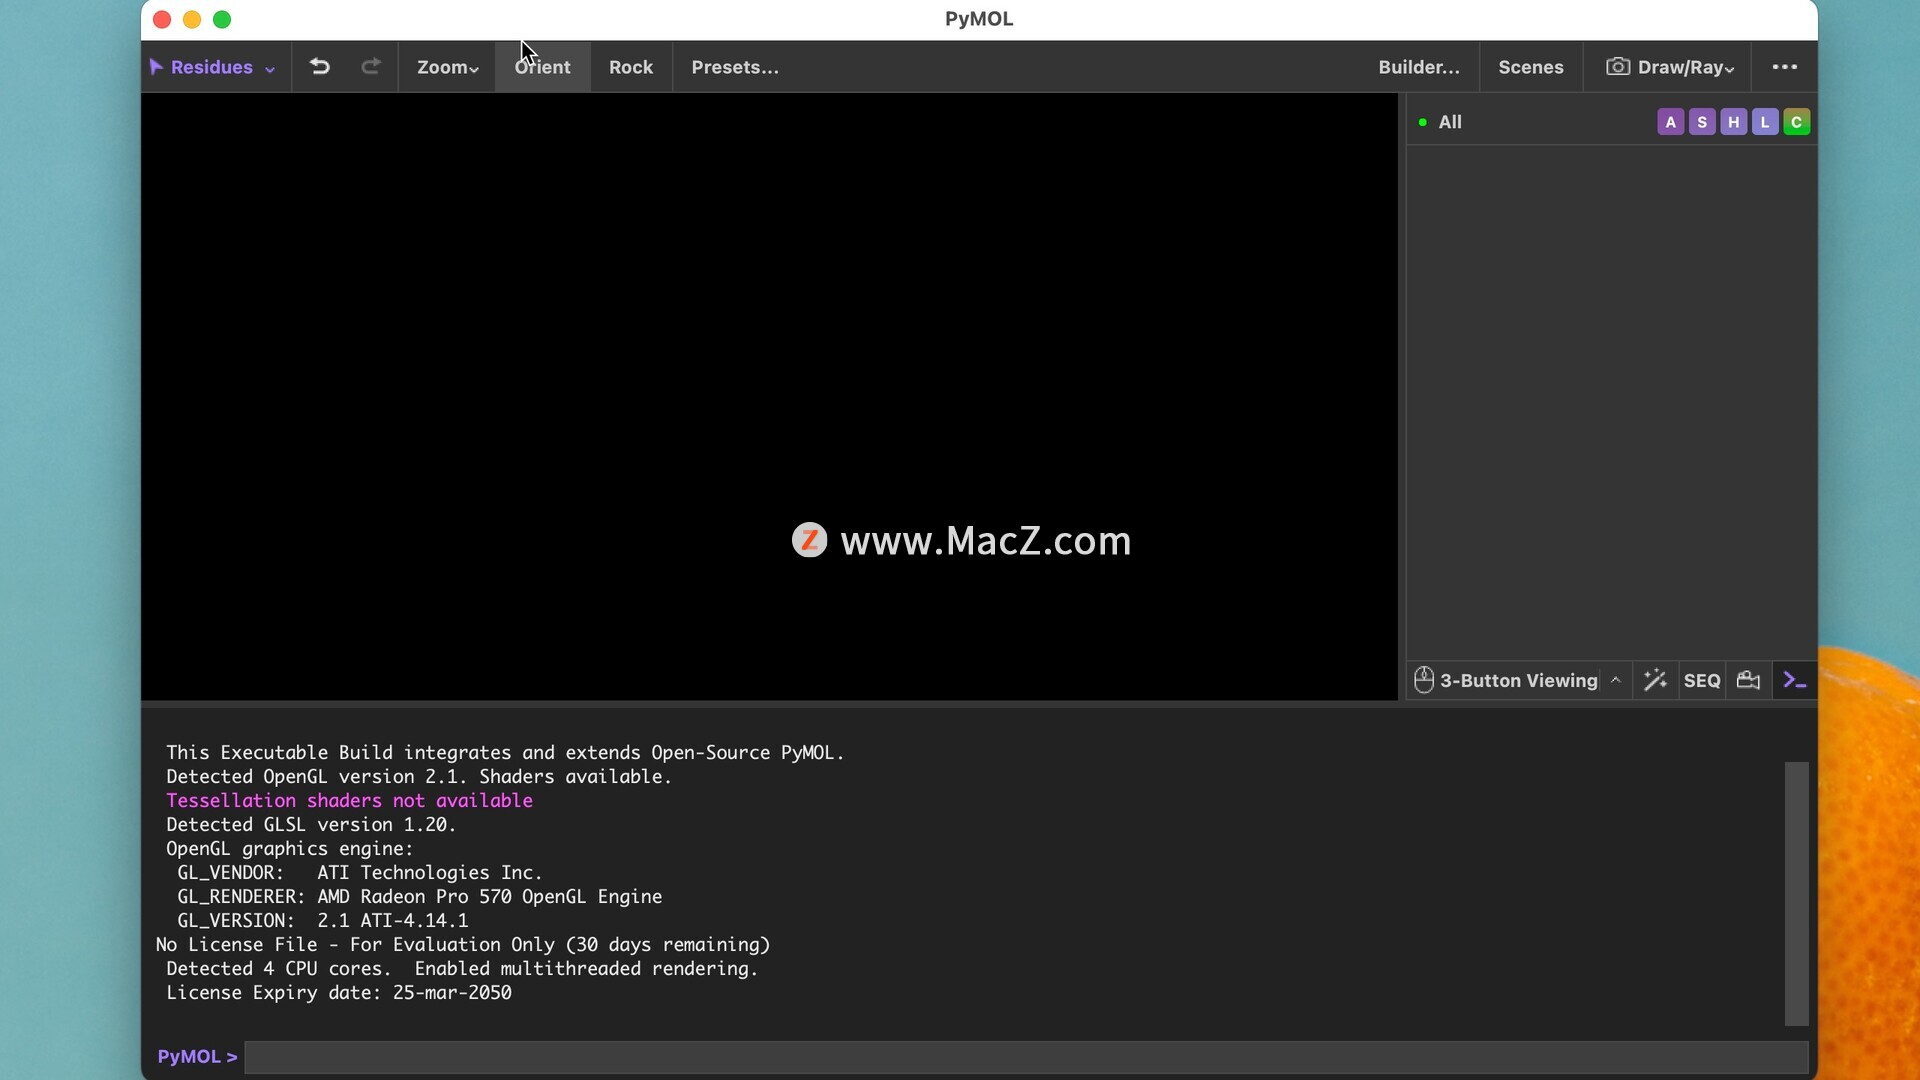The image size is (1920, 1080).
Task: Click the 'OpenGL graphics engine:' line
Action: click(x=290, y=849)
